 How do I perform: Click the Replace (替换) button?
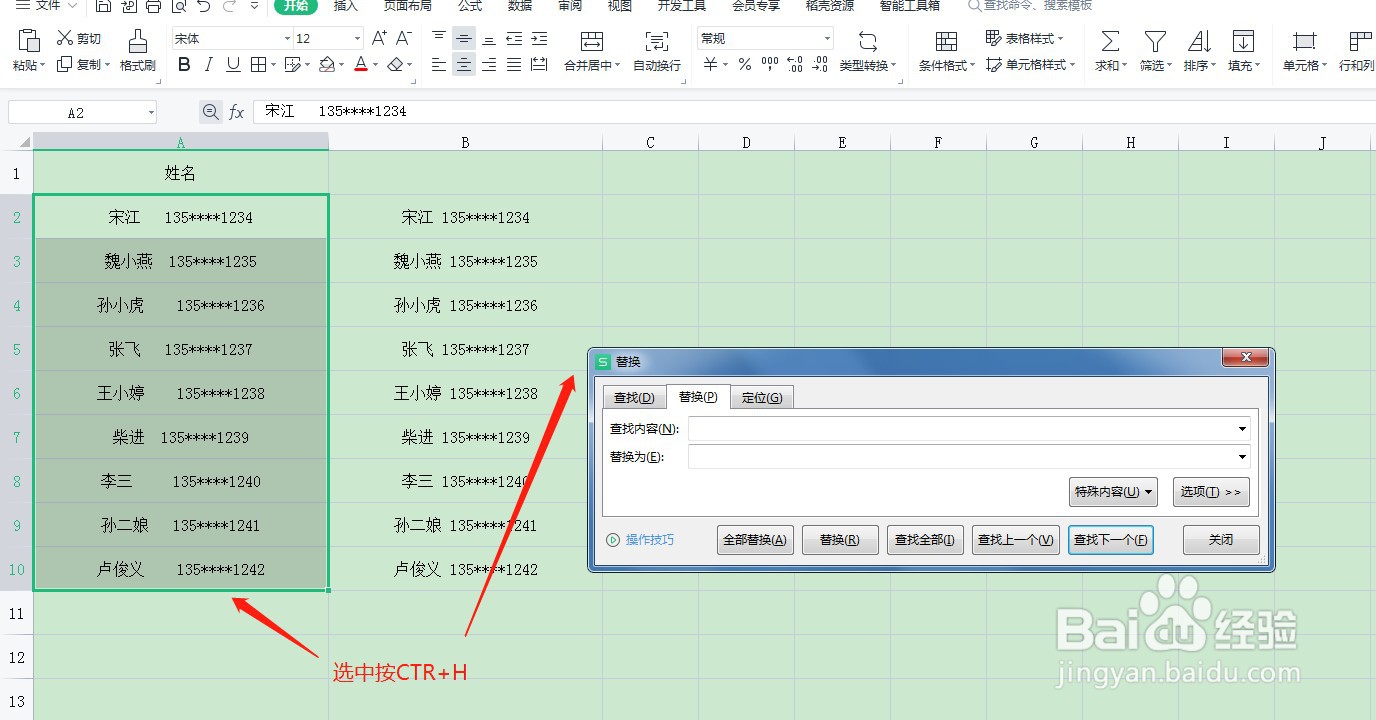(840, 540)
